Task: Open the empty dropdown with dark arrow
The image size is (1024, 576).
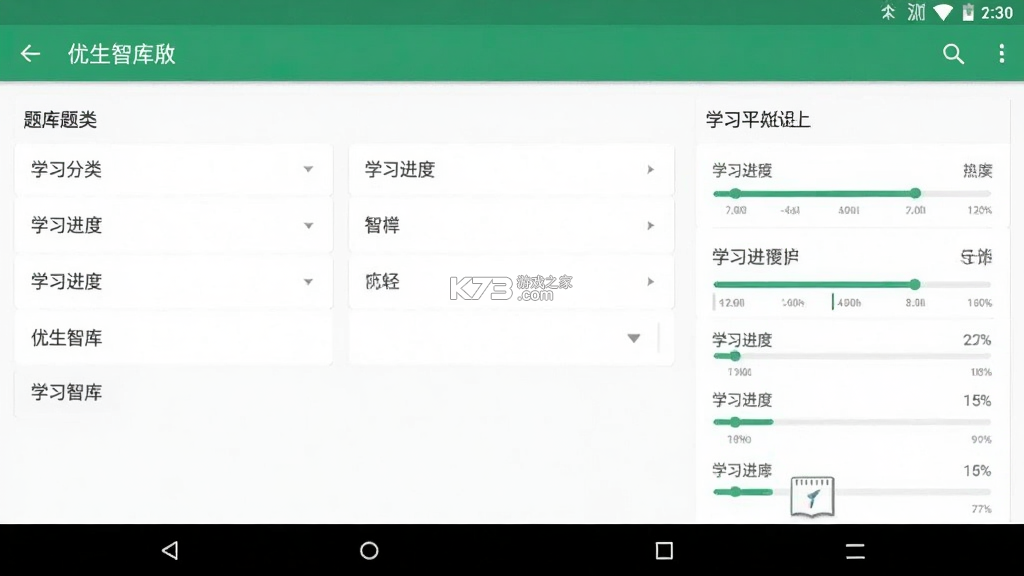Action: [633, 338]
